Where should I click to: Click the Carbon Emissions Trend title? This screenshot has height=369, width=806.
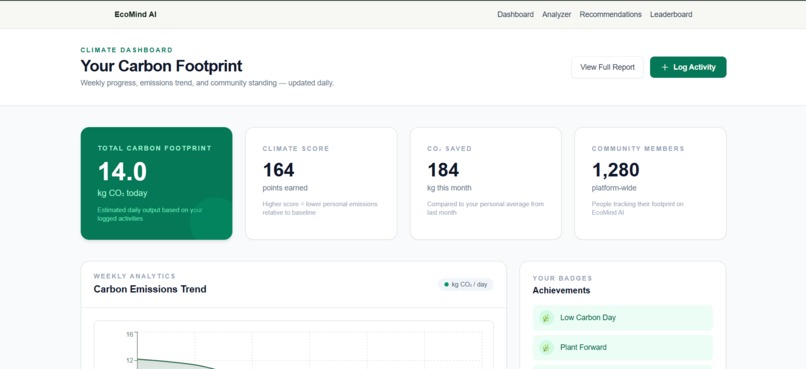coord(150,289)
